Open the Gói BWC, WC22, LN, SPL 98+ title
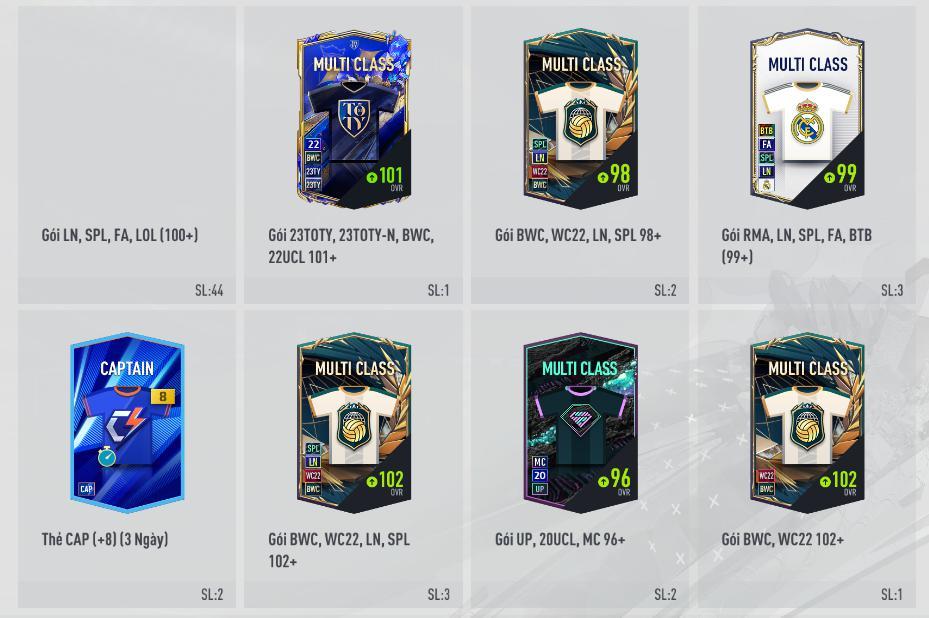 578,235
